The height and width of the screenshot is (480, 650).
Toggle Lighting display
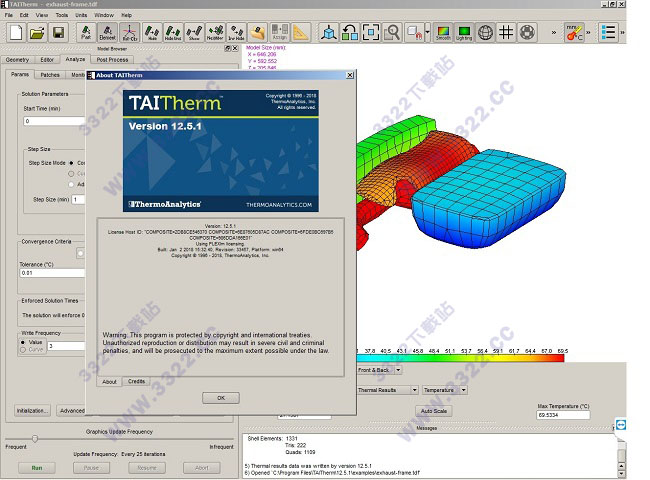coord(464,32)
